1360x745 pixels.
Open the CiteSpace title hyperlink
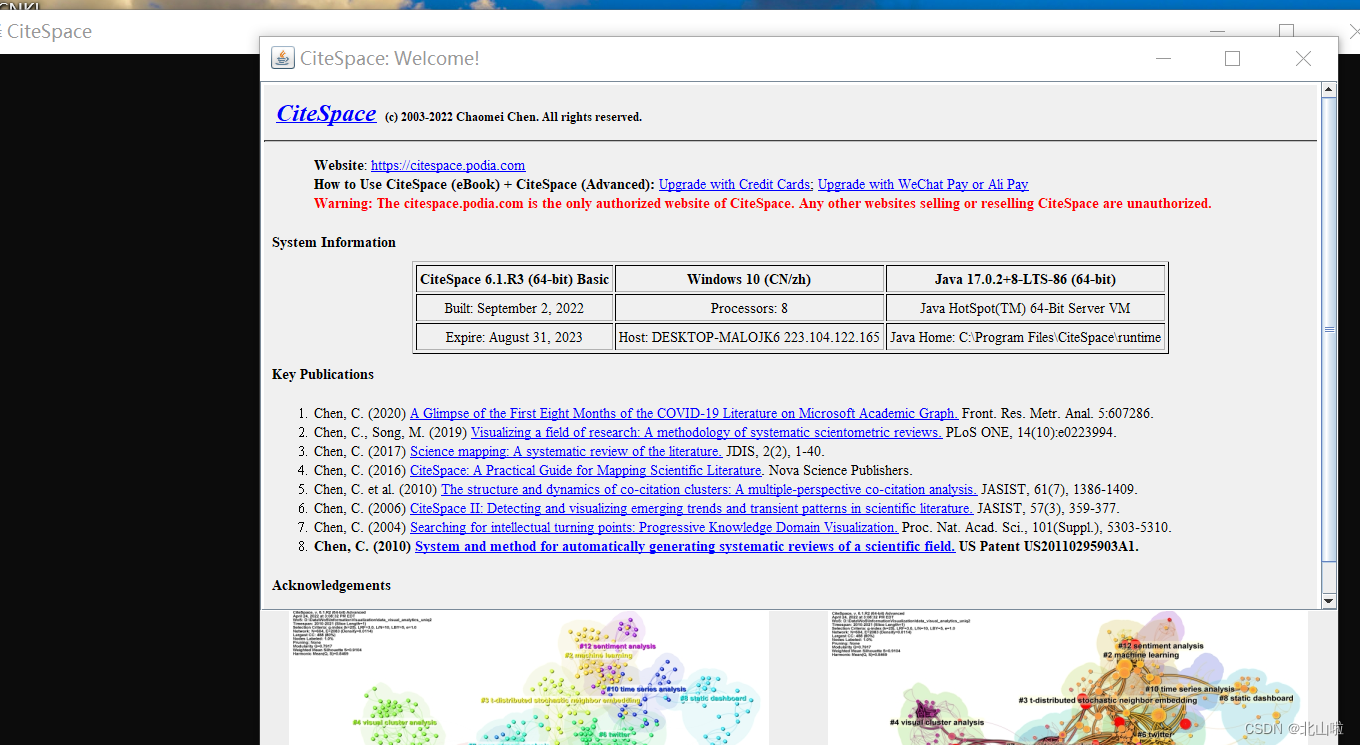pos(326,113)
